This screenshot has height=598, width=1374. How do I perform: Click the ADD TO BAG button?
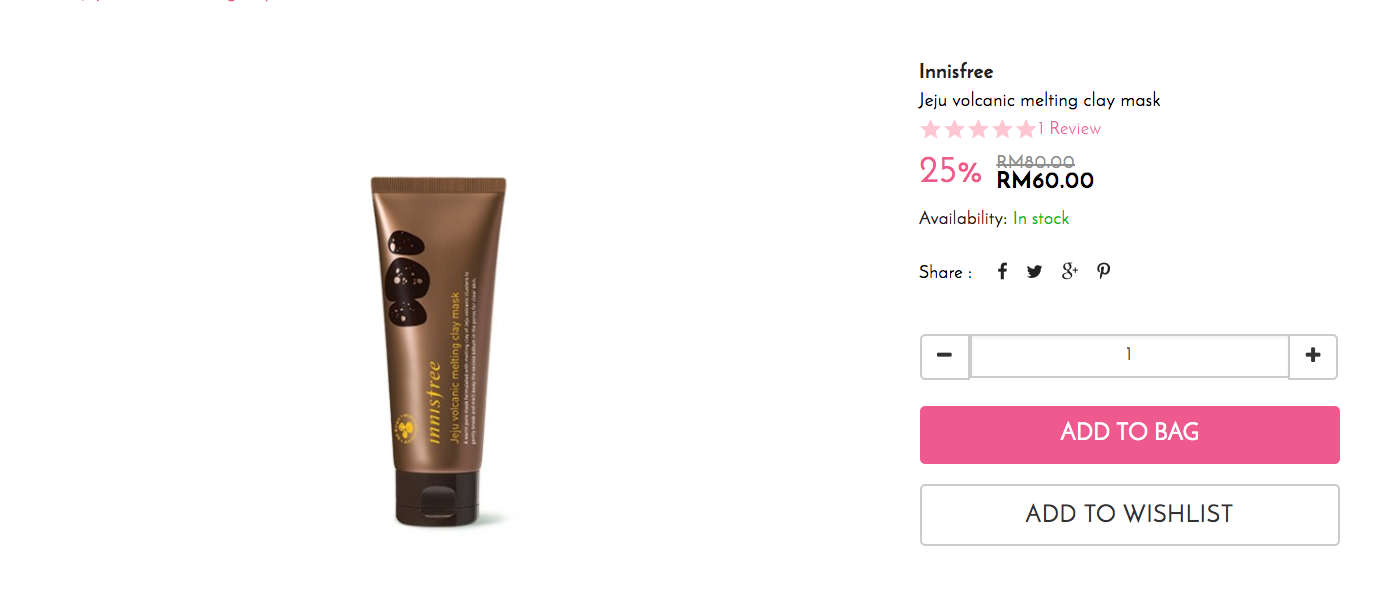point(1129,434)
